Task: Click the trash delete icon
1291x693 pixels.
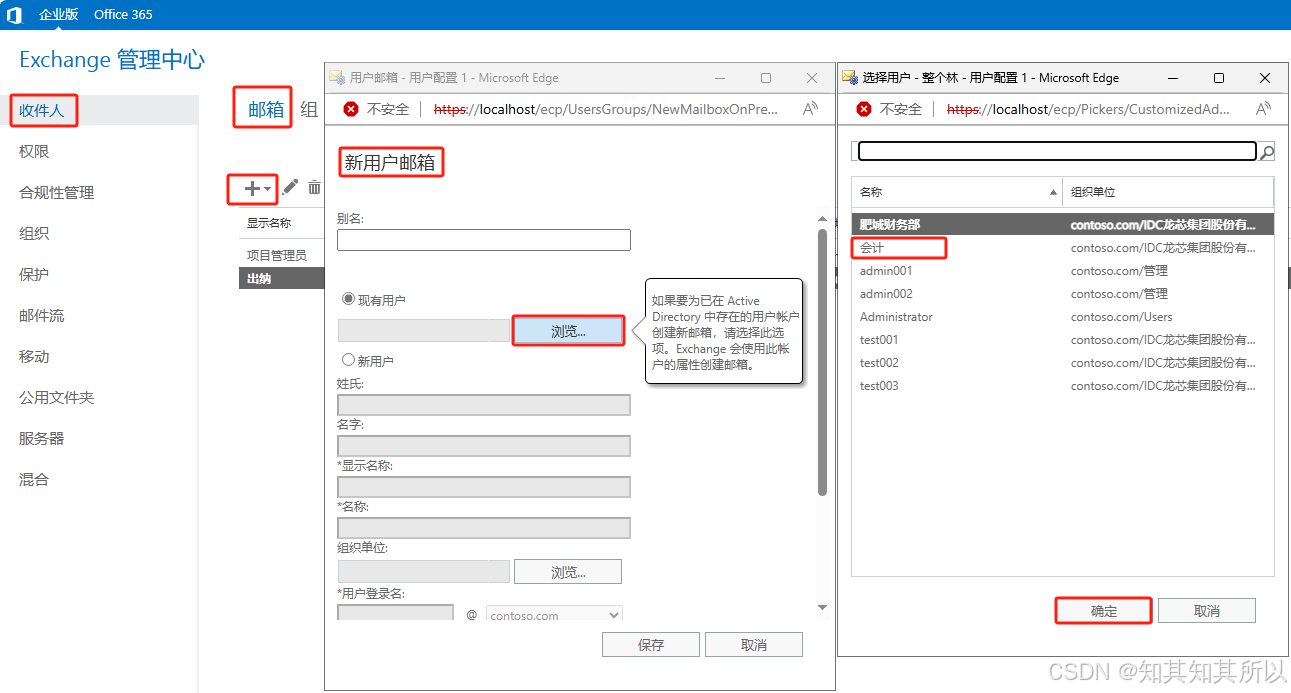Action: [x=314, y=187]
